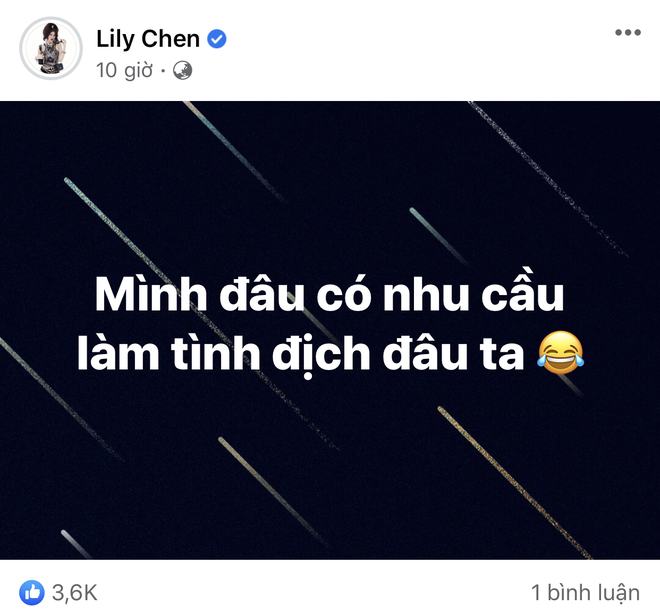660x614 pixels.
Task: Click the long golden streak in background
Action: pyautogui.click(x=514, y=482)
